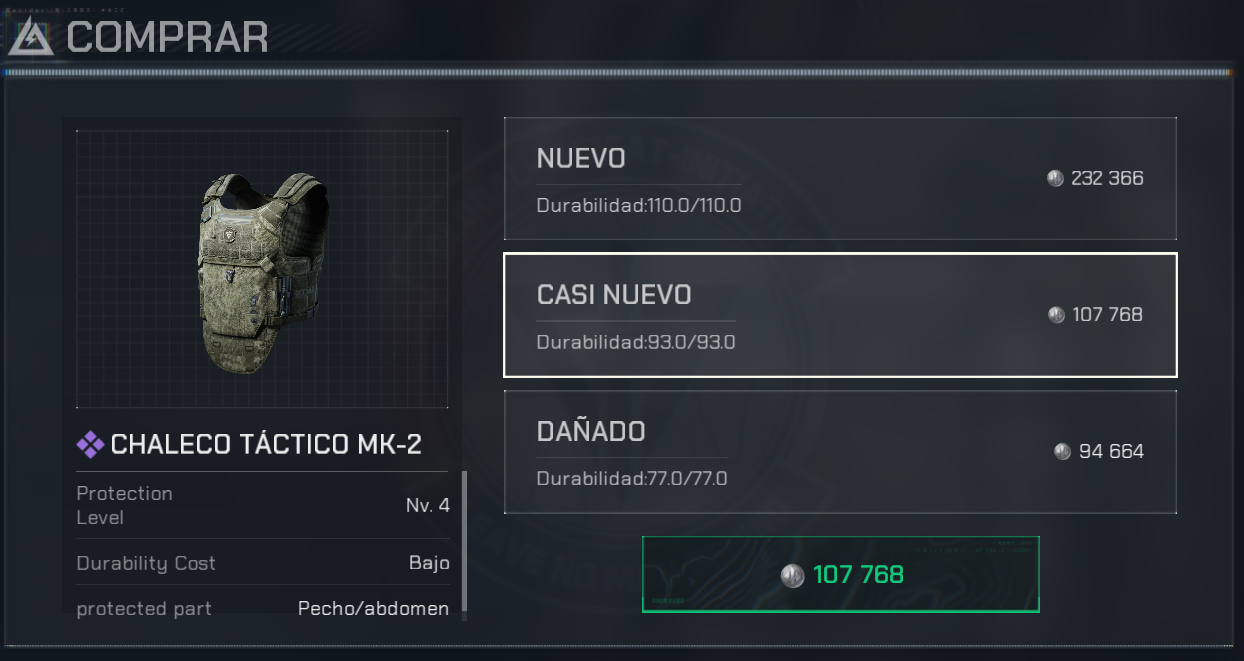Select the NUEVO condition option
This screenshot has height=661, width=1244.
click(x=840, y=179)
